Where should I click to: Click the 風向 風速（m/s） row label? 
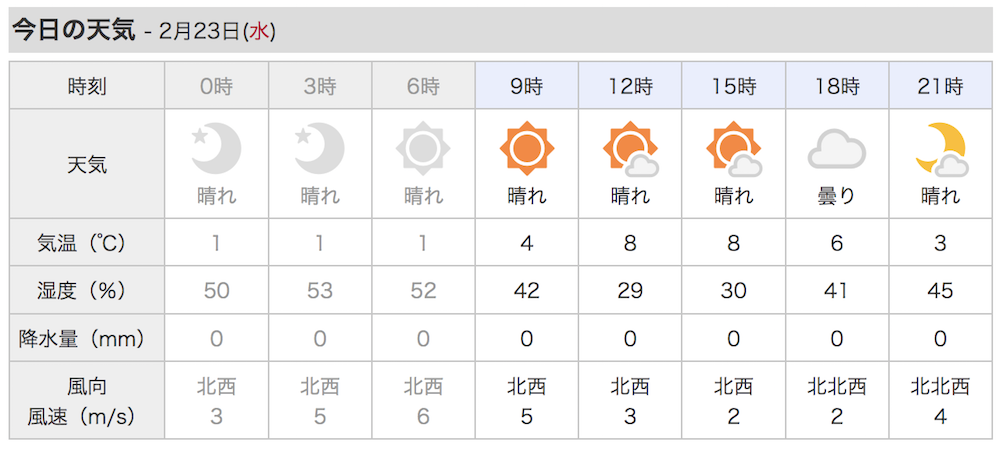point(87,401)
